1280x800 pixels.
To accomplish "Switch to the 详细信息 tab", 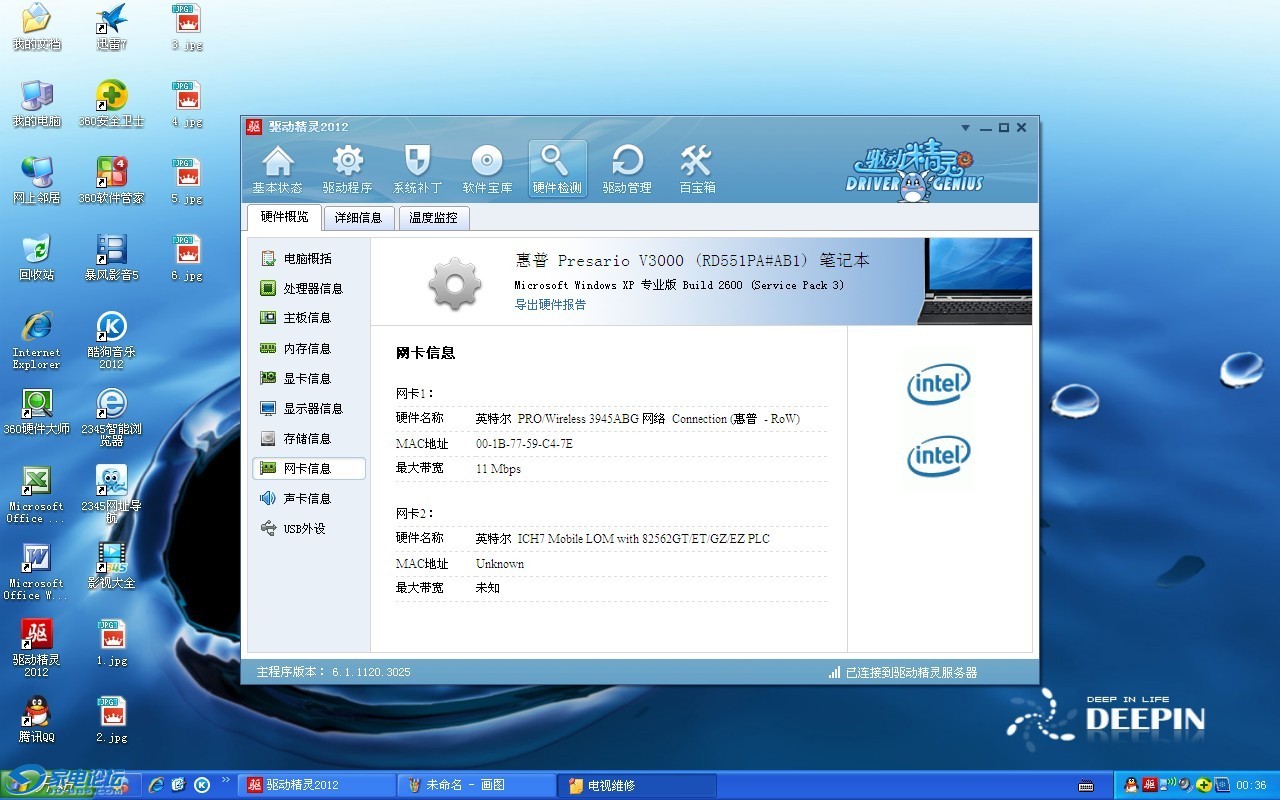I will point(358,218).
